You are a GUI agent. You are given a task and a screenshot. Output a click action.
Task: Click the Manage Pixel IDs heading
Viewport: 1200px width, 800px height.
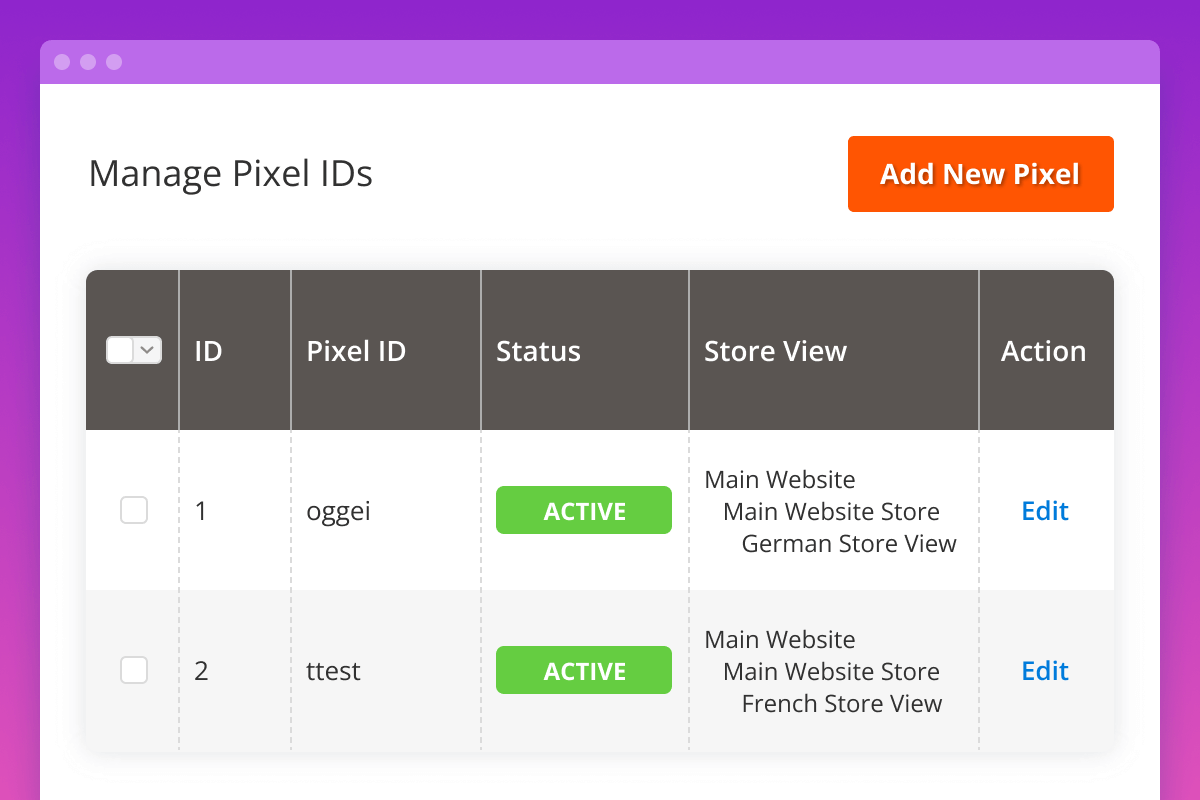230,174
